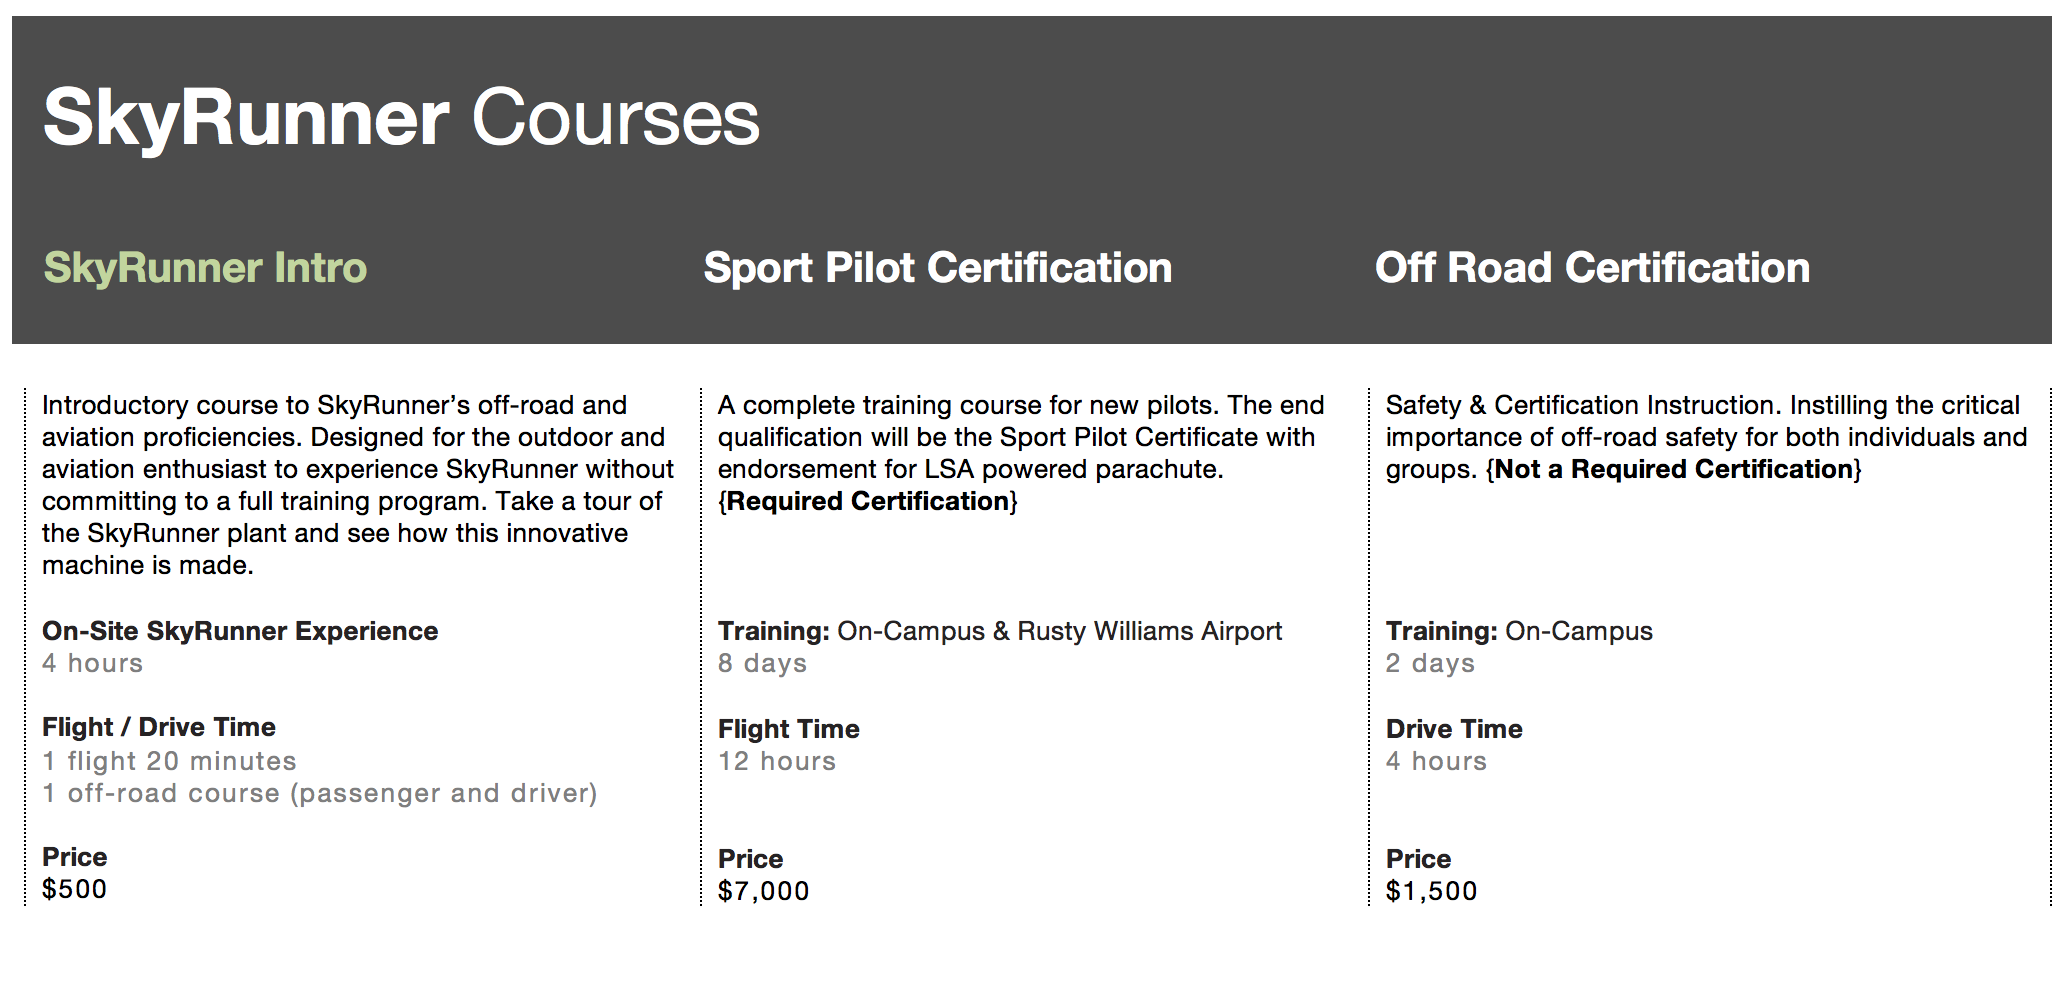The width and height of the screenshot is (2068, 986).
Task: Click the Required Certification bold note
Action: point(868,501)
